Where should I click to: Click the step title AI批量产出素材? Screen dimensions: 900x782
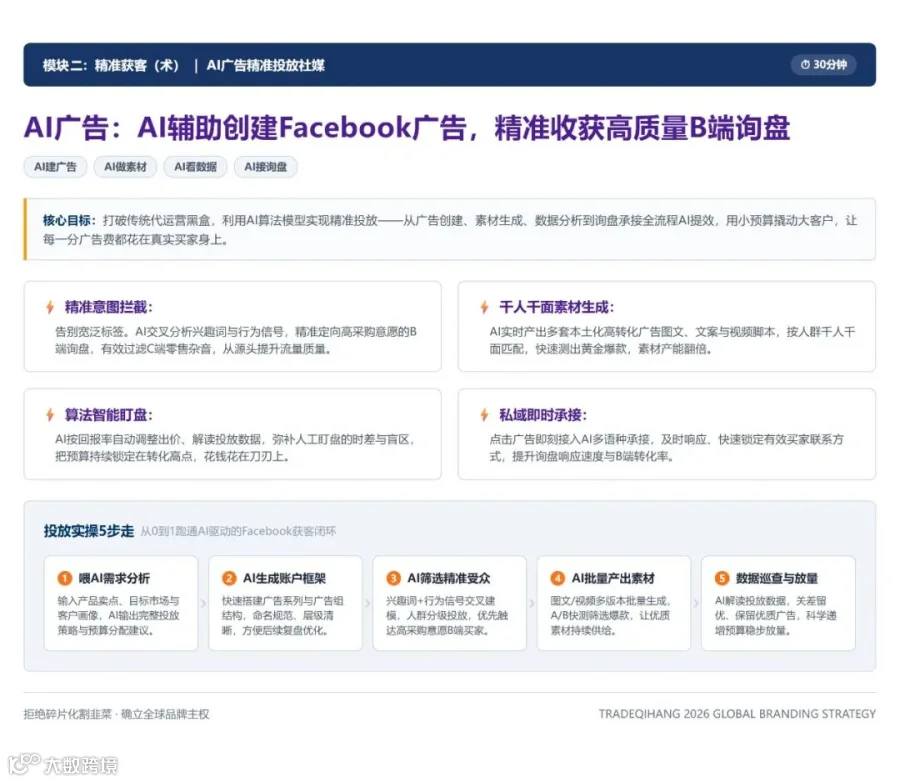click(612, 578)
